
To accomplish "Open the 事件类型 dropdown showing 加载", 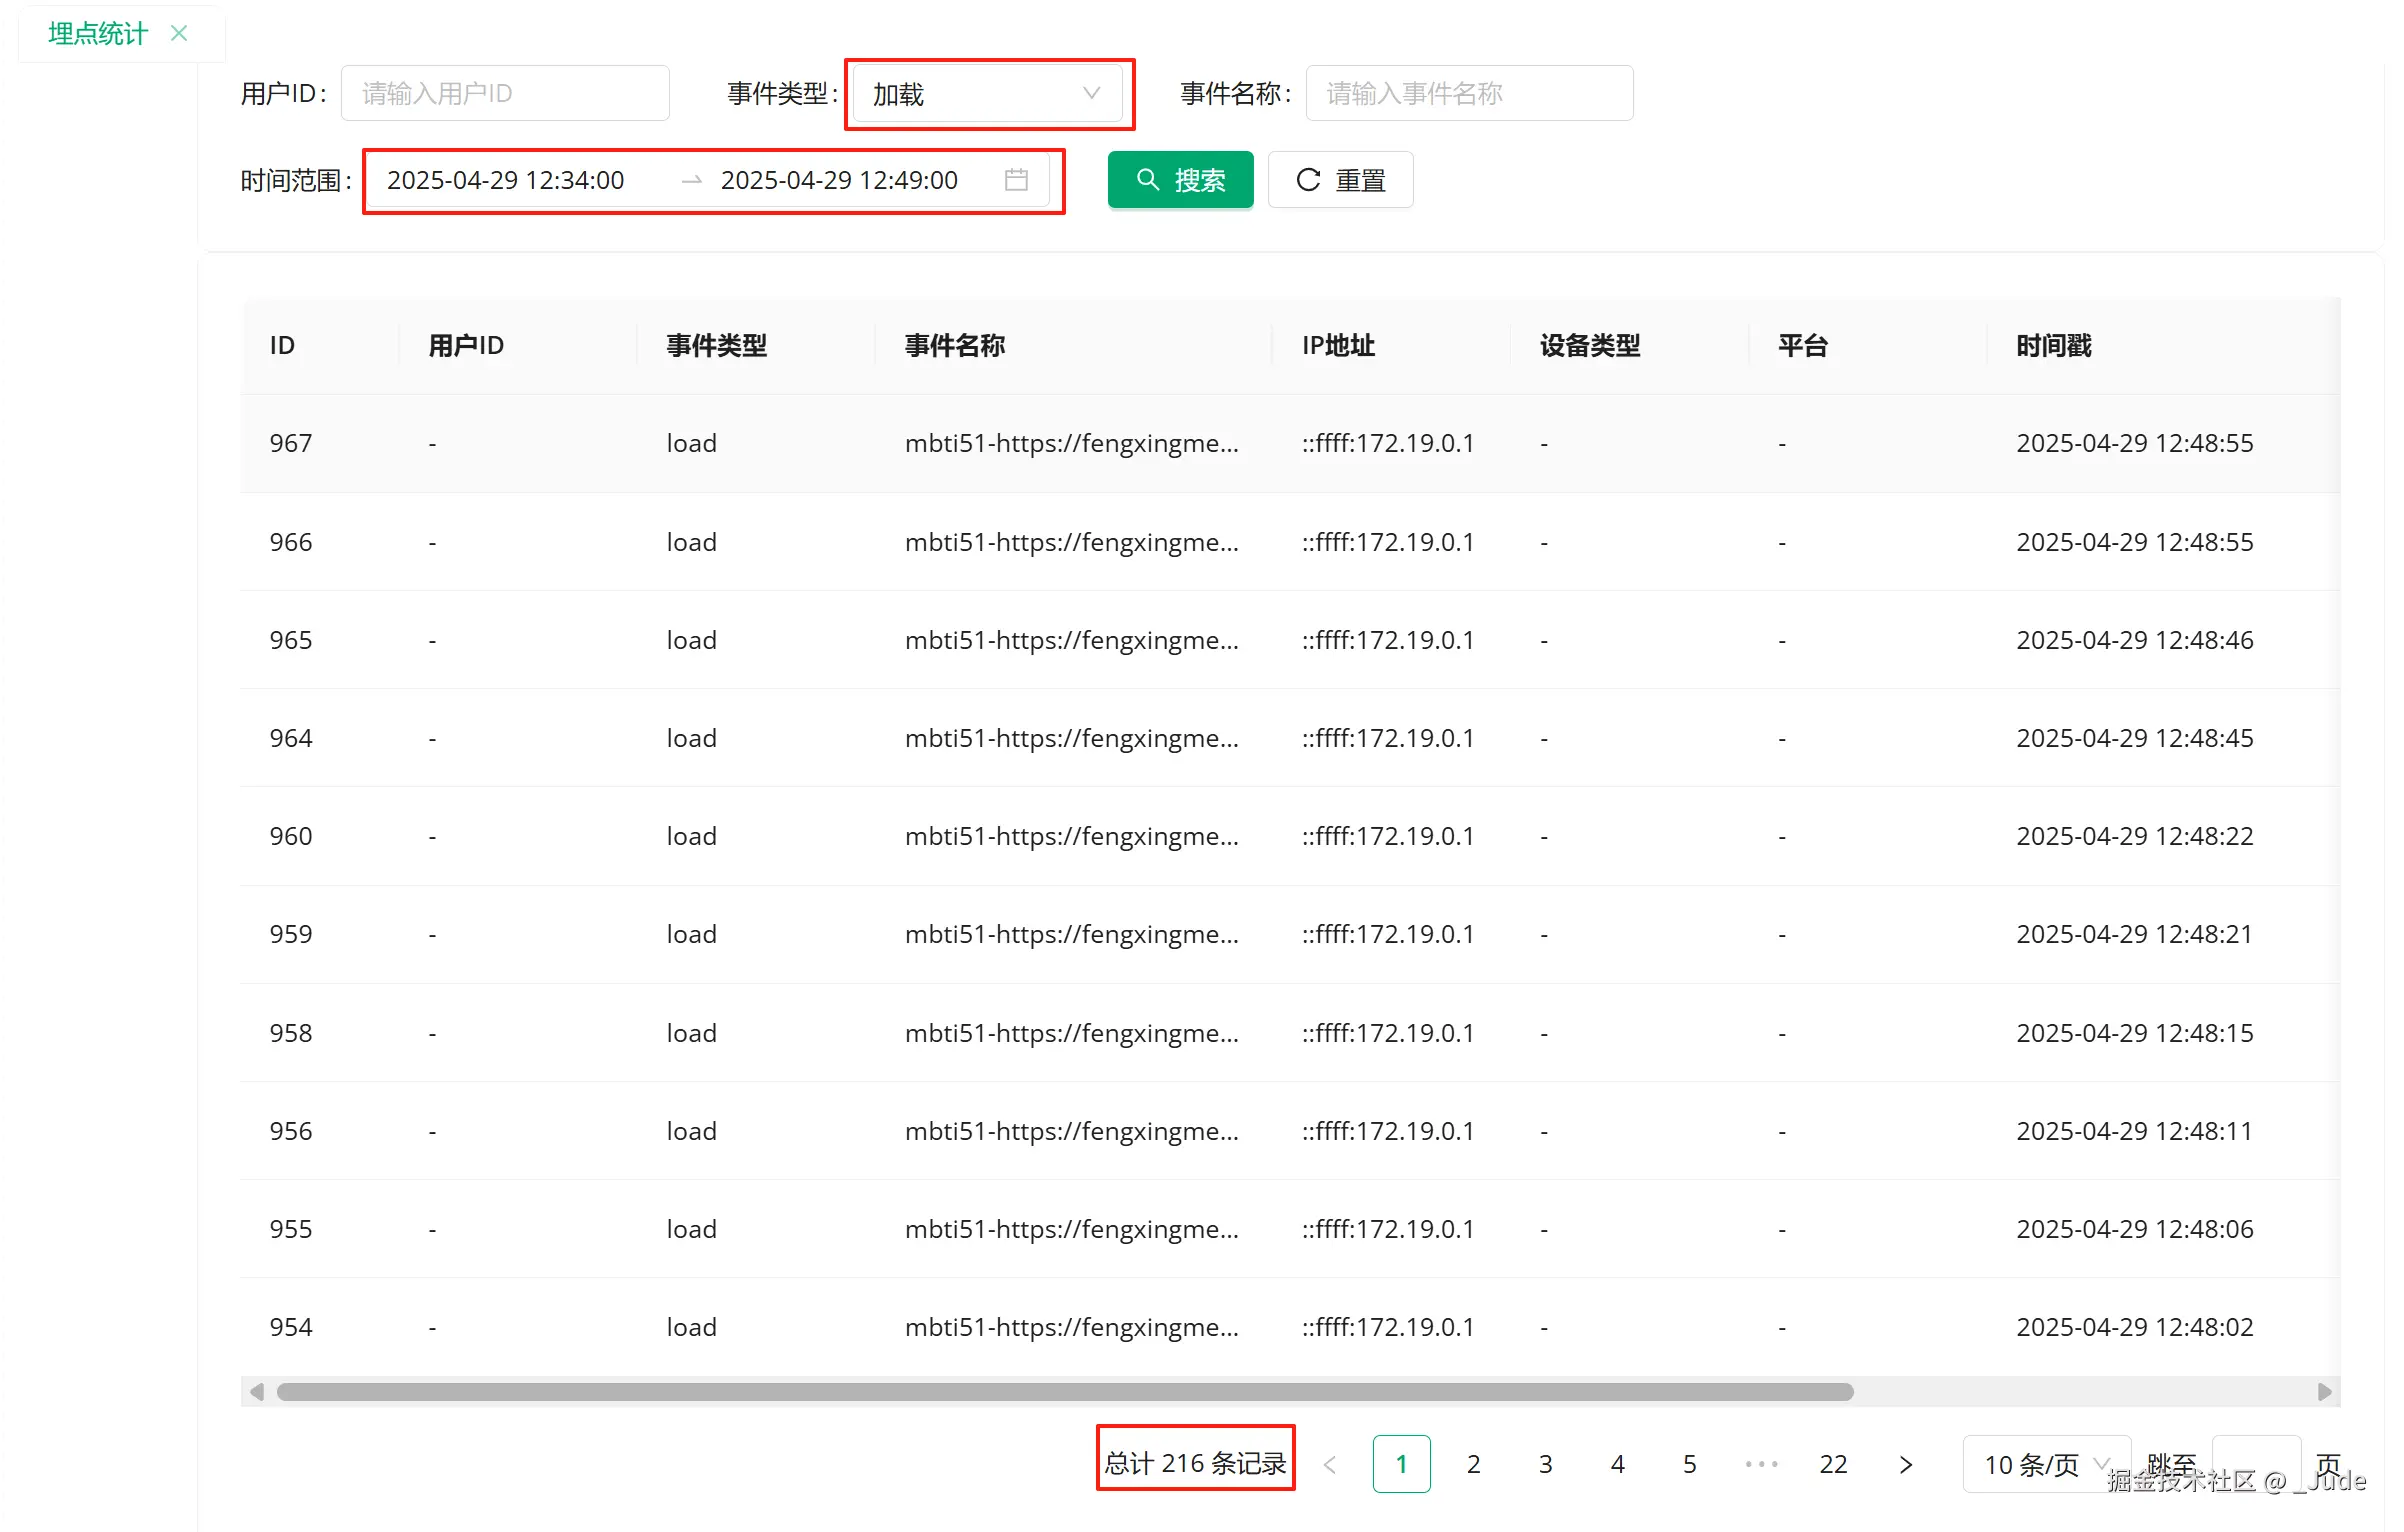I will coord(987,94).
